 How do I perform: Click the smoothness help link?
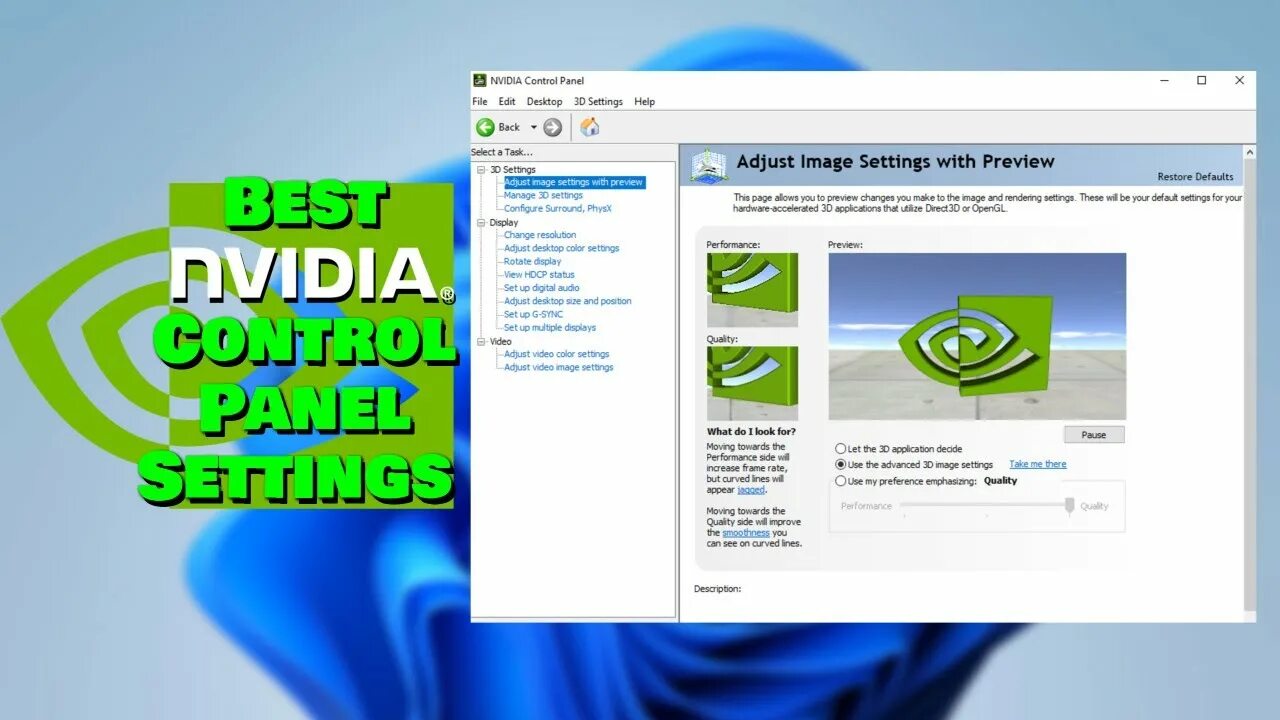pyautogui.click(x=746, y=533)
